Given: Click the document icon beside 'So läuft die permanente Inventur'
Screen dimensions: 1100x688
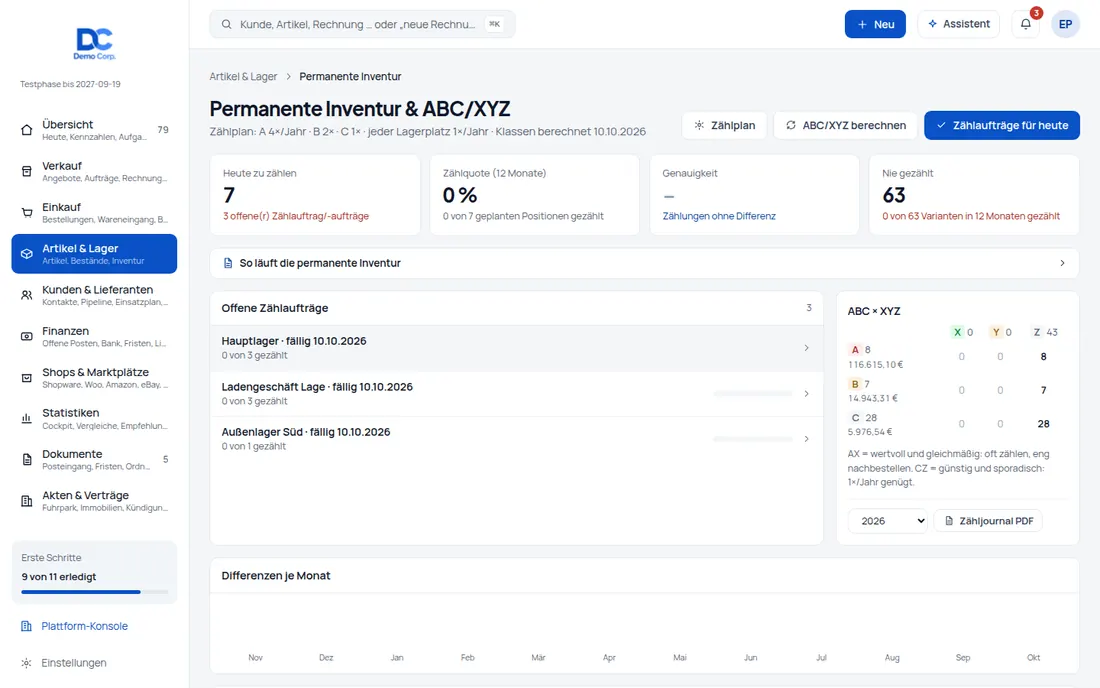Looking at the screenshot, I should click(228, 263).
